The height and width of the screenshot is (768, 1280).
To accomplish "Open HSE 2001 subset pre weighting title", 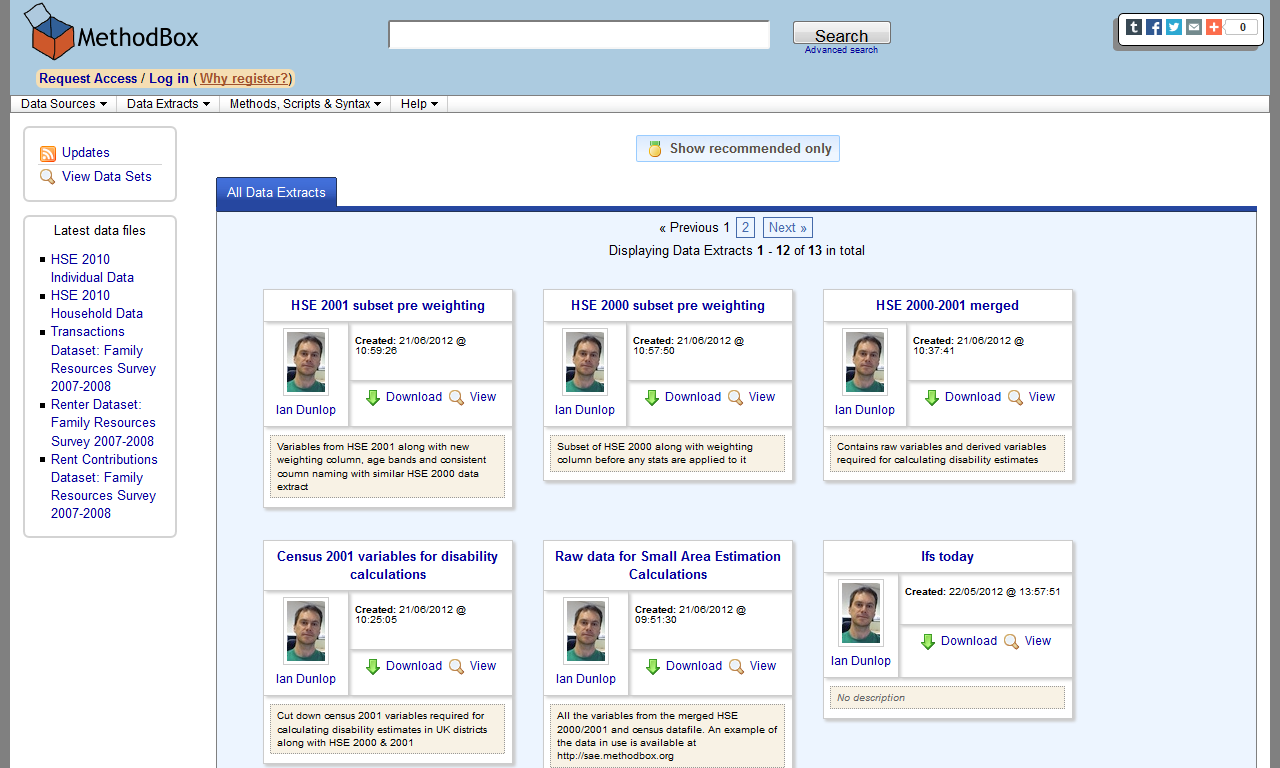I will (388, 306).
